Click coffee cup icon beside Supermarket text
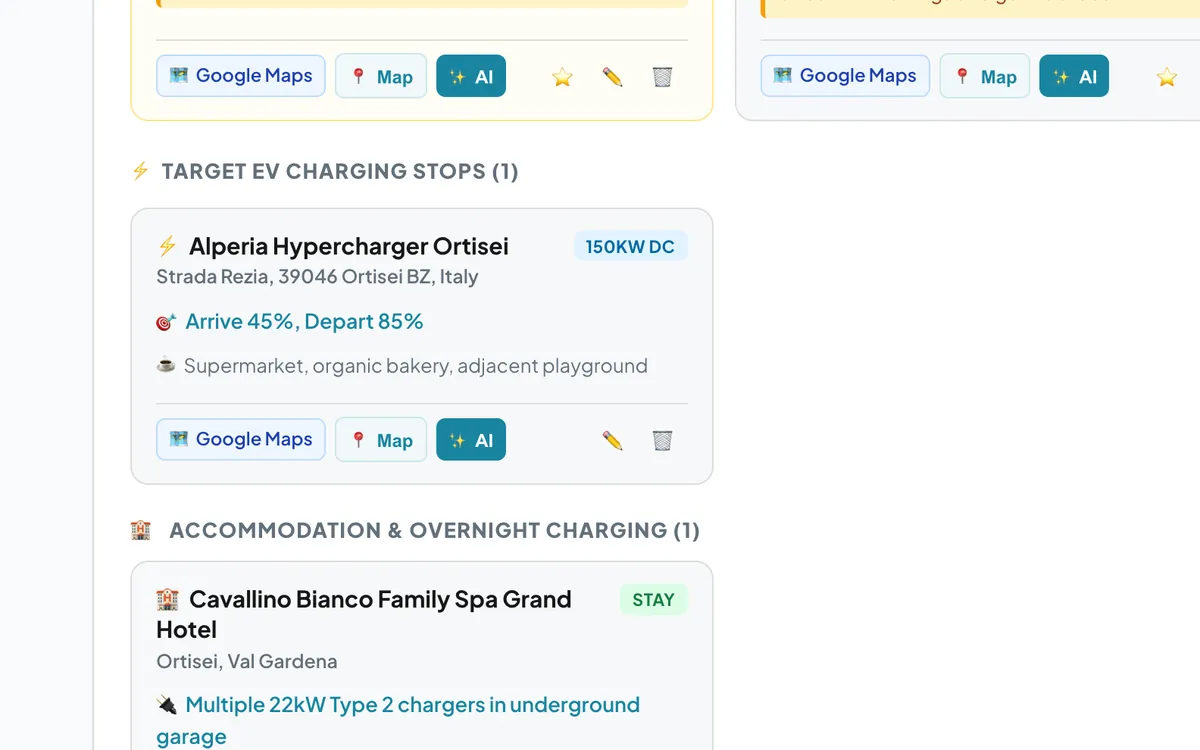This screenshot has height=750, width=1200. (x=166, y=366)
